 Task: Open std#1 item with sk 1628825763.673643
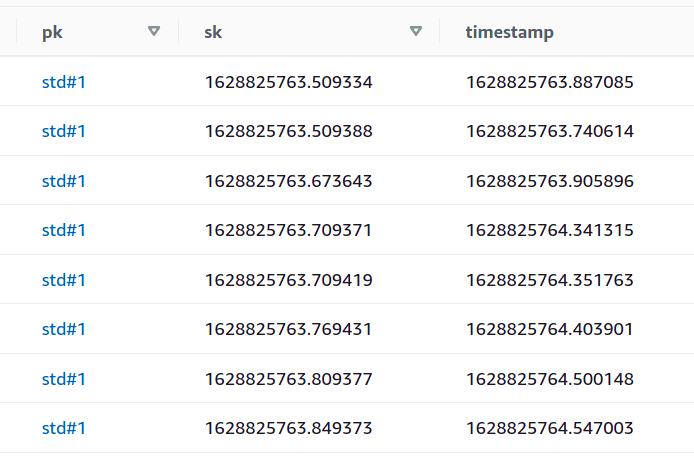64,181
